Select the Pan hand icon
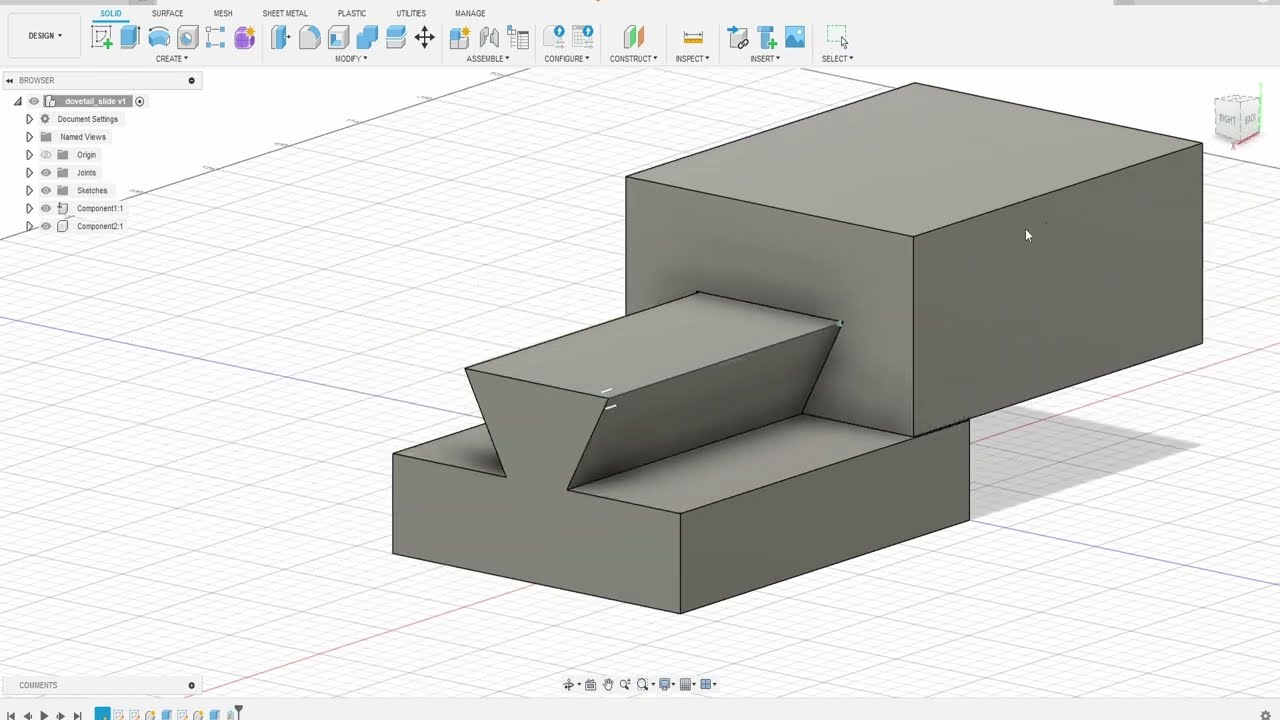1280x720 pixels. [x=608, y=685]
